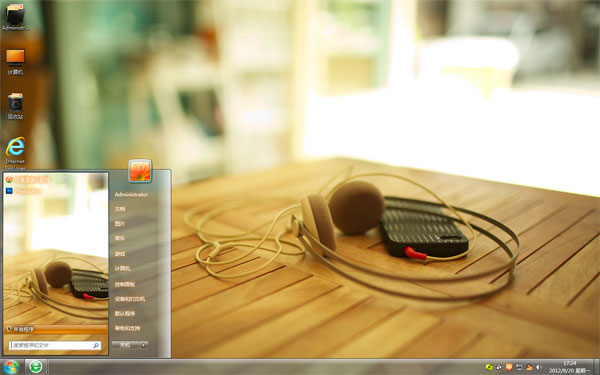Open 计算机 in Start menu

tap(122, 269)
